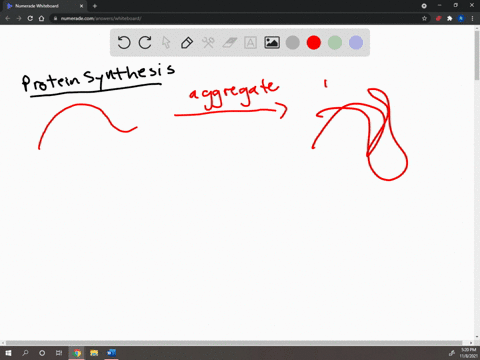This screenshot has width=480, height=360.
Task: Go back in browser history
Action: tap(8, 18)
